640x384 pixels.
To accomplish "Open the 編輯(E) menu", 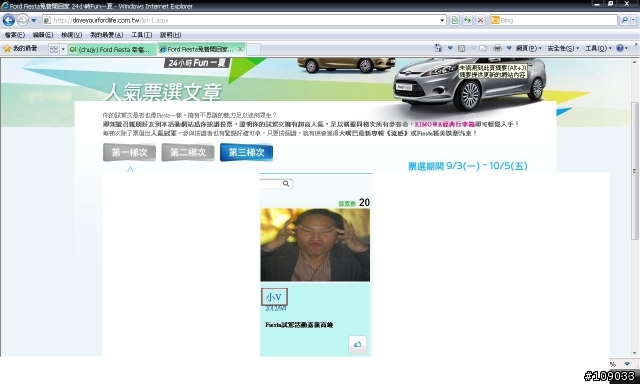I will coord(43,35).
